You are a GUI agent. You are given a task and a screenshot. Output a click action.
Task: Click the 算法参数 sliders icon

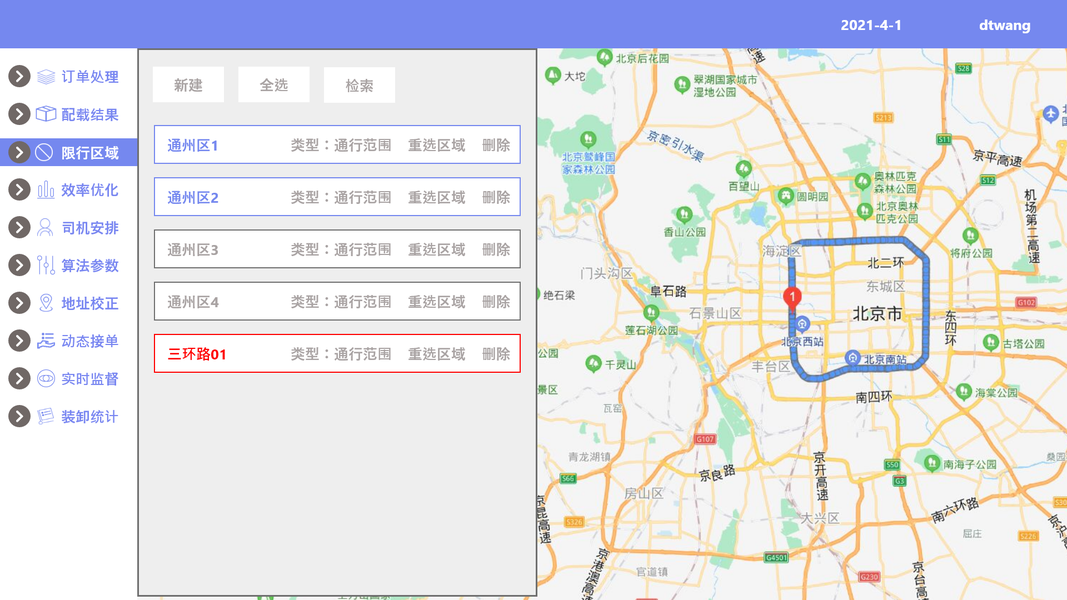[46, 265]
